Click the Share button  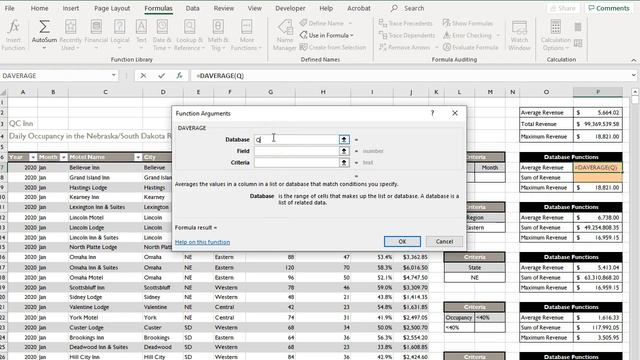pos(563,8)
